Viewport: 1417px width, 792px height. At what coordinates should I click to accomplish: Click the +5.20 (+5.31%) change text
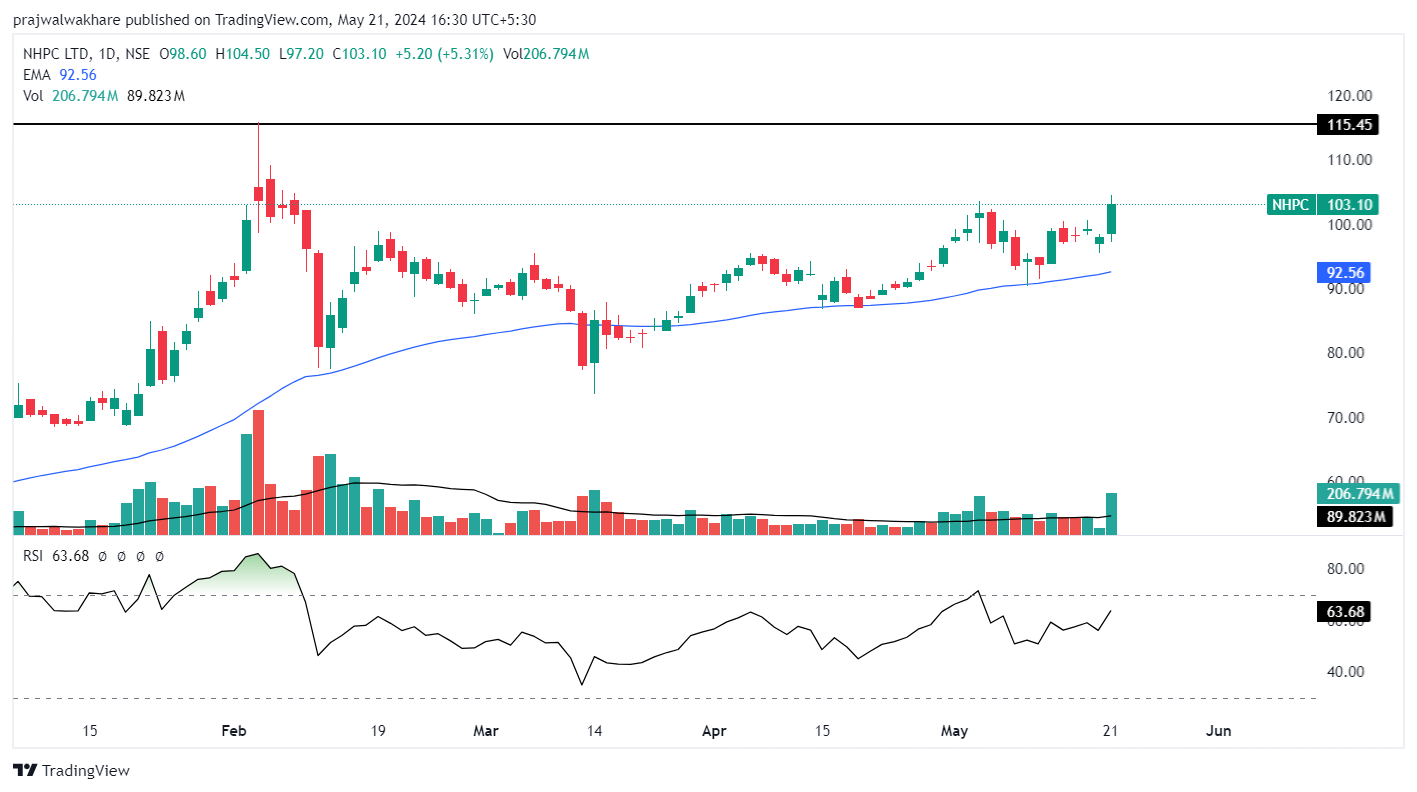(445, 54)
